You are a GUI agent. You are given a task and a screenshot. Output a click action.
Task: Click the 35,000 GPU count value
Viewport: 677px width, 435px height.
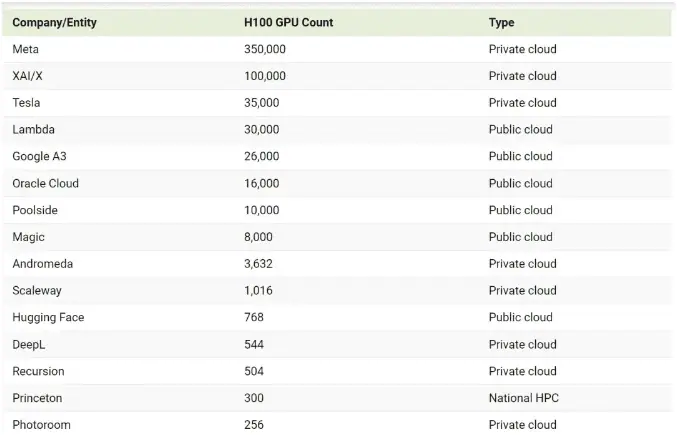(262, 103)
